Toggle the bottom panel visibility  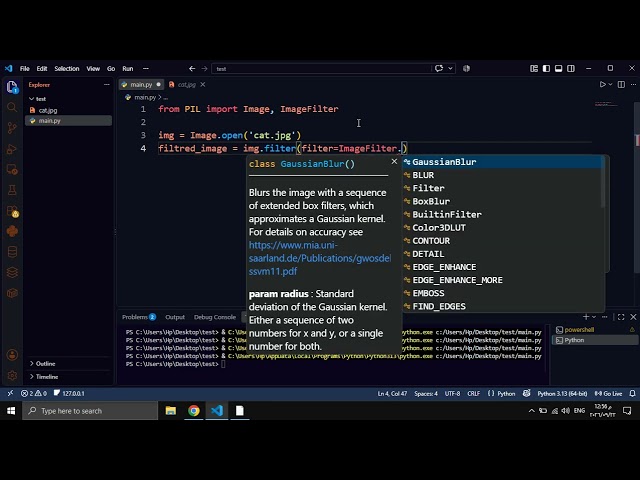558,69
